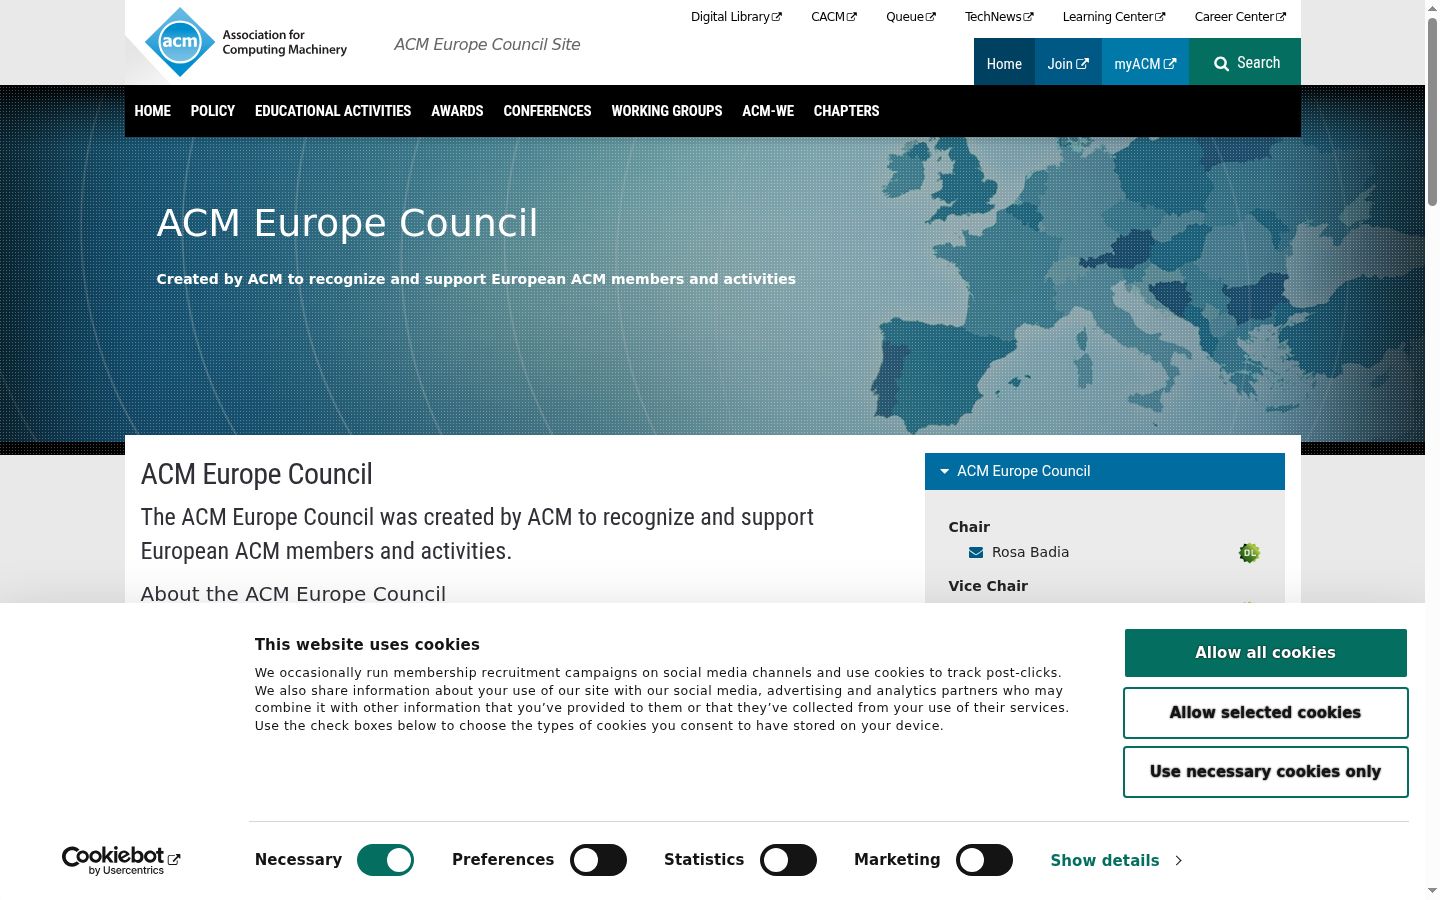This screenshot has width=1440, height=900.
Task: Click the Vice Chair label
Action: click(x=988, y=586)
